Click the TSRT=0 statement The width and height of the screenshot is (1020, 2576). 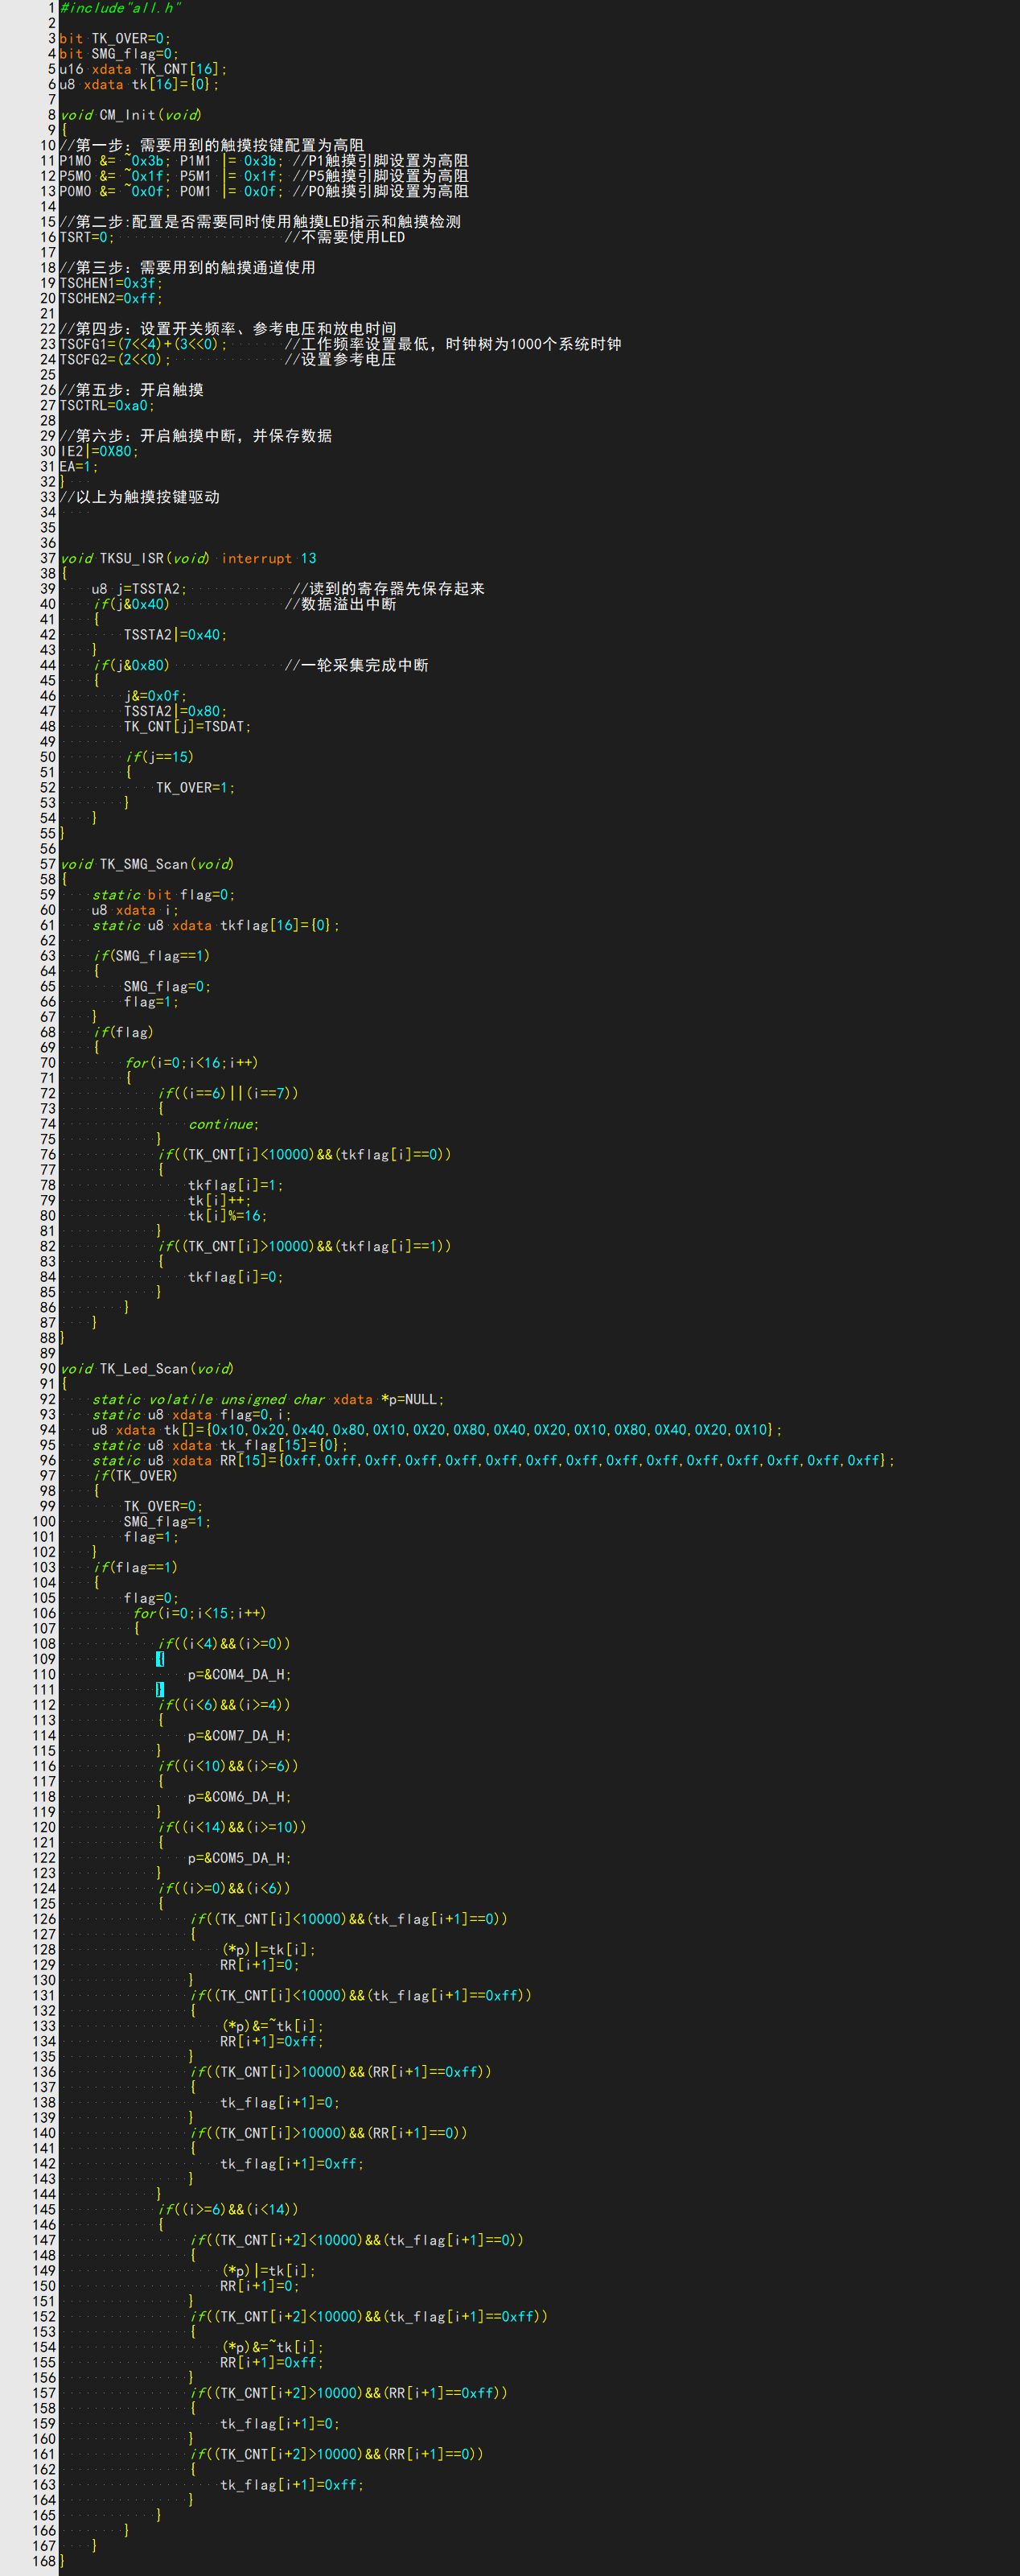click(86, 237)
